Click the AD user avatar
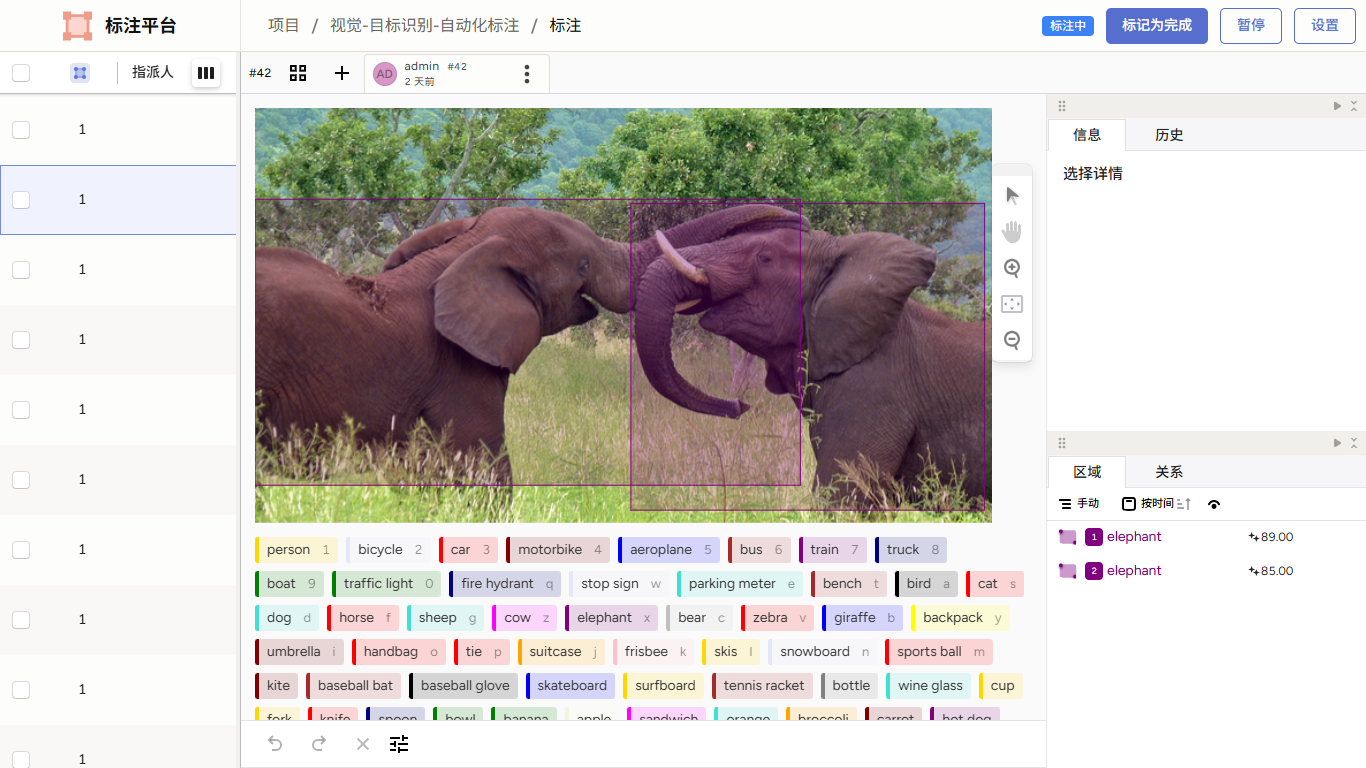Screen dimensions: 1366x768 pyautogui.click(x=385, y=74)
